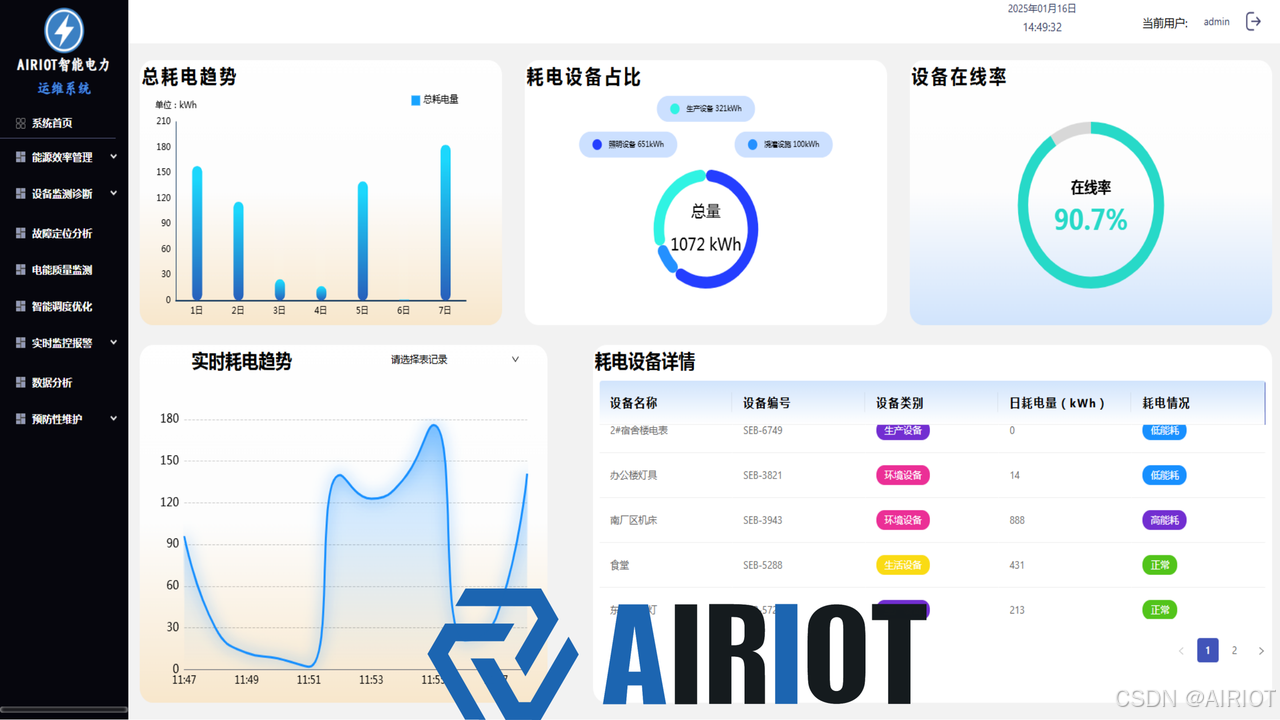Go to page 2 of device table
The image size is (1280, 720).
point(1234,650)
